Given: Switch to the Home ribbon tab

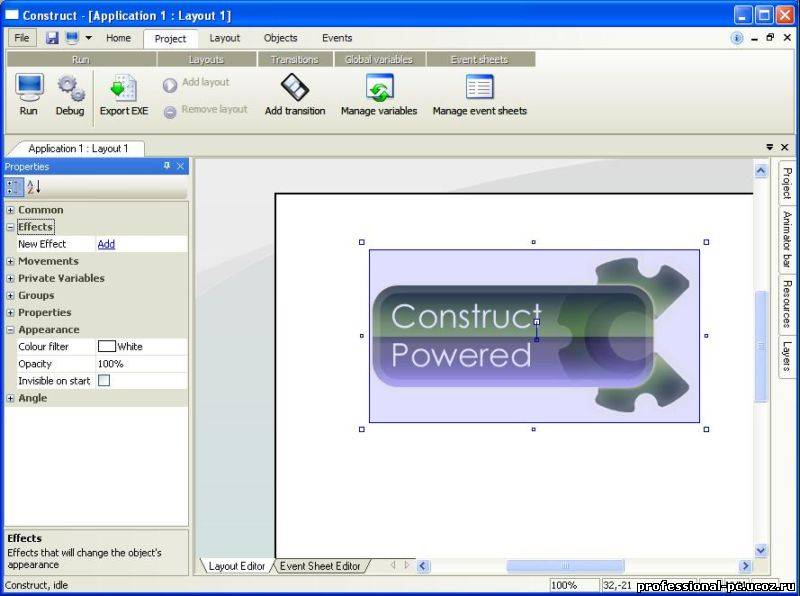Looking at the screenshot, I should (x=118, y=38).
